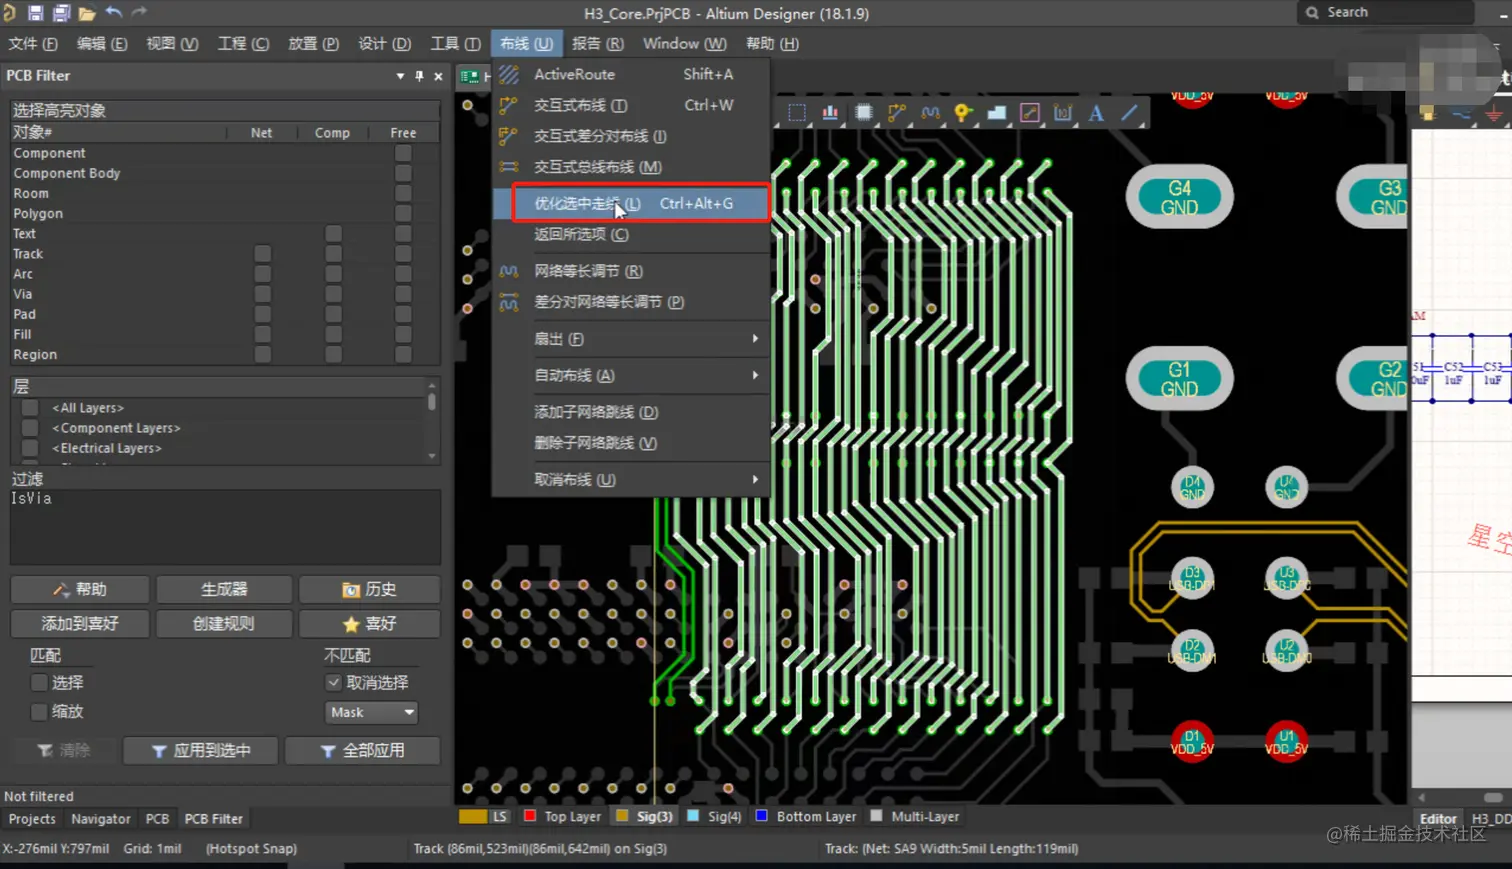The image size is (1512, 869).
Task: Select the place component chip icon
Action: pyautogui.click(x=864, y=113)
